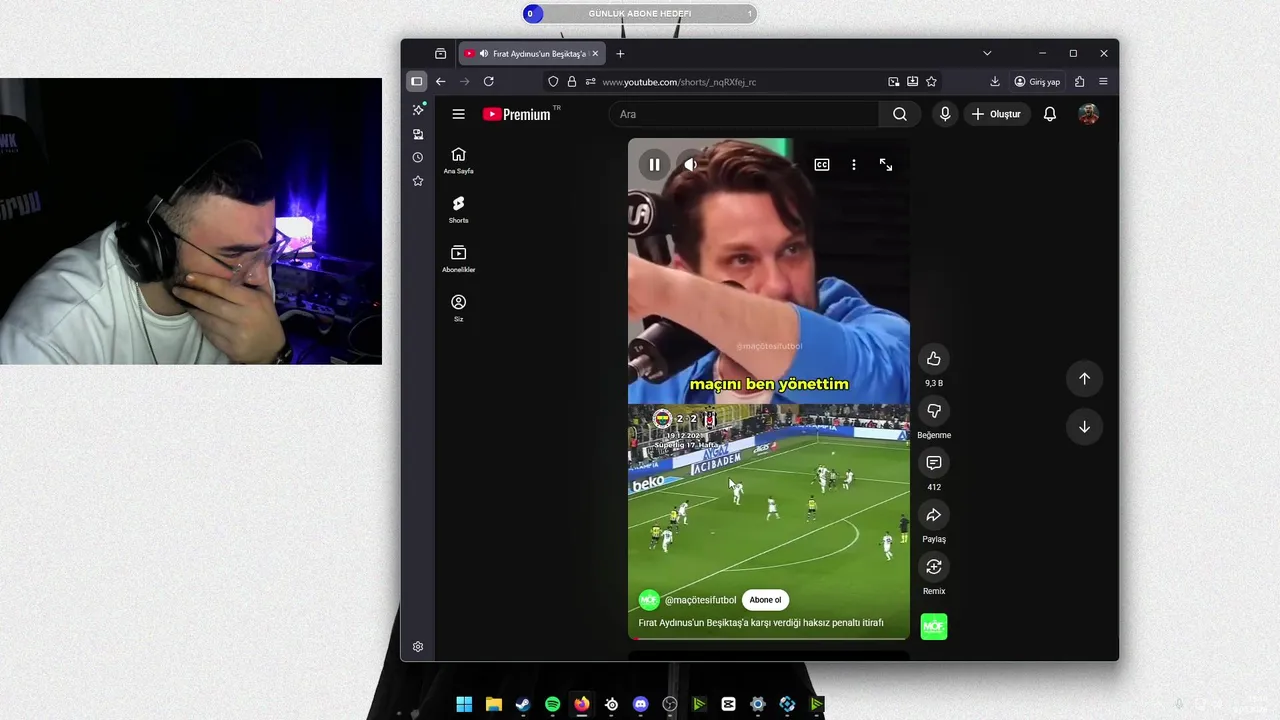This screenshot has height=720, width=1280.
Task: Open the Short's three-dot options menu
Action: pyautogui.click(x=854, y=165)
